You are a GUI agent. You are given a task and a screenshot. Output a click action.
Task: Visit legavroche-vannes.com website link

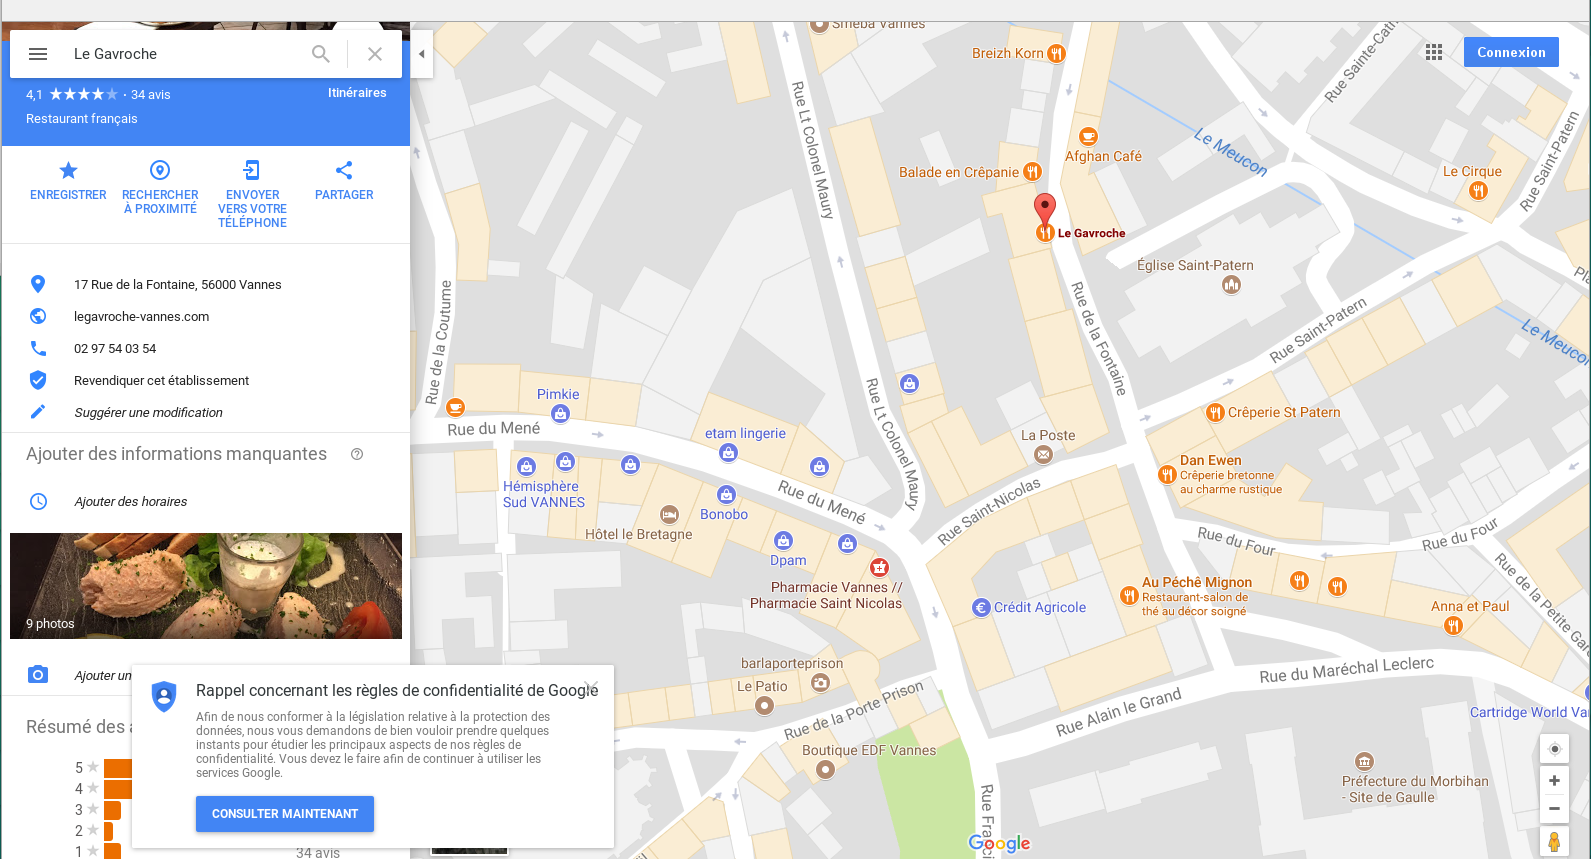click(142, 317)
